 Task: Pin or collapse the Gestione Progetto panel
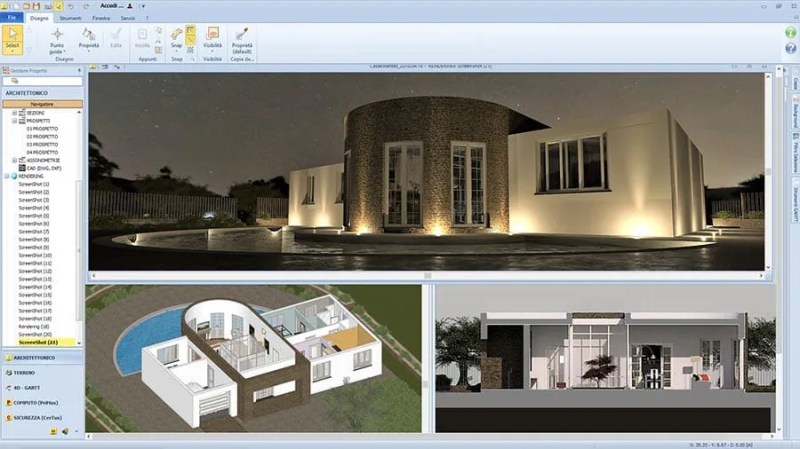pyautogui.click(x=79, y=70)
